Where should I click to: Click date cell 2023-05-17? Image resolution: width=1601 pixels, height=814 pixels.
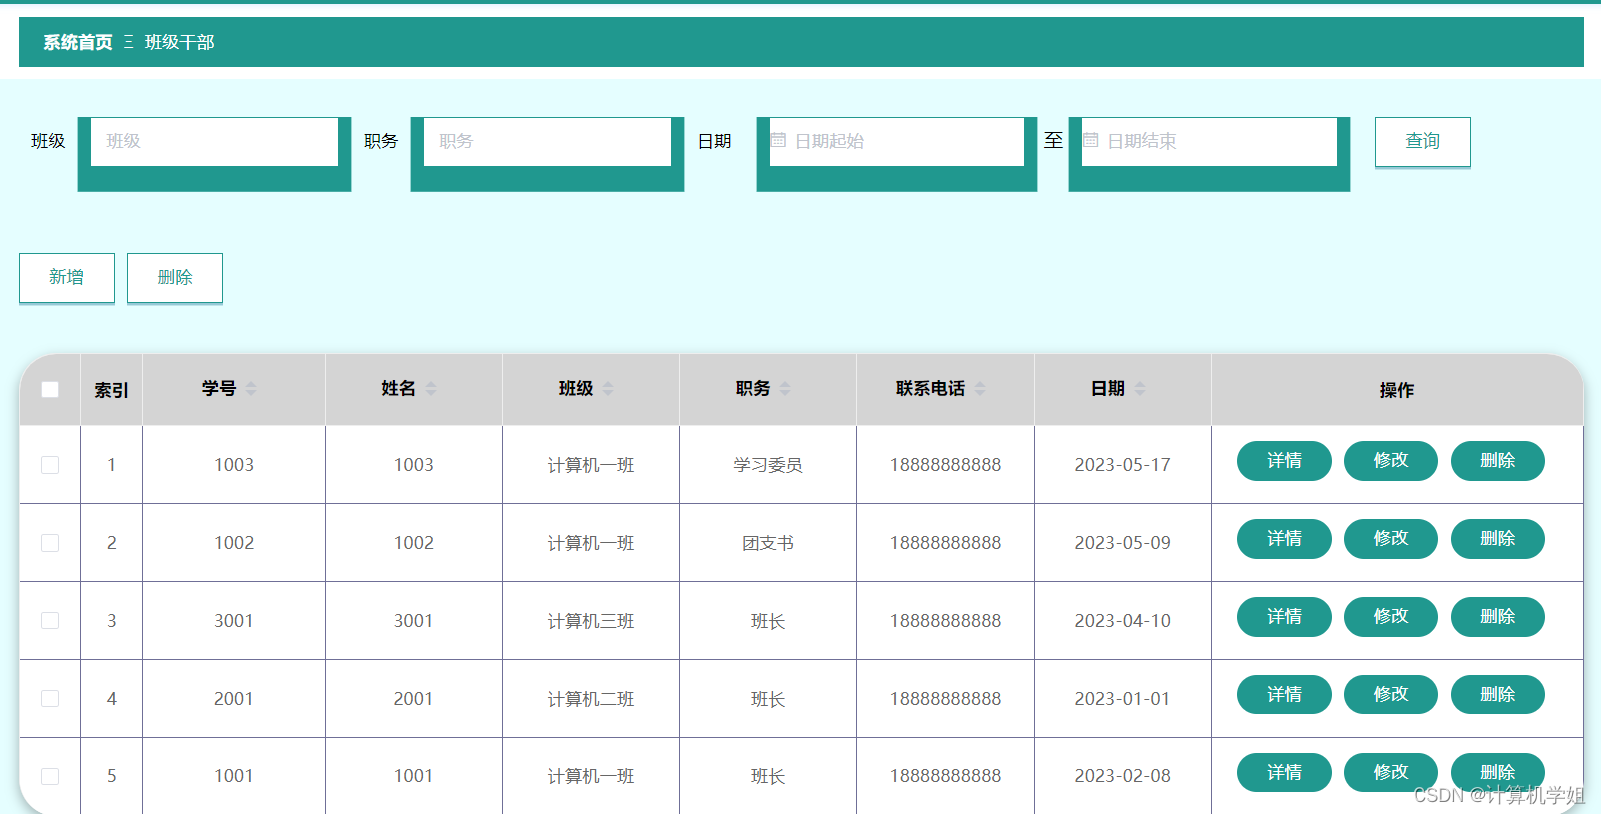tap(1122, 465)
